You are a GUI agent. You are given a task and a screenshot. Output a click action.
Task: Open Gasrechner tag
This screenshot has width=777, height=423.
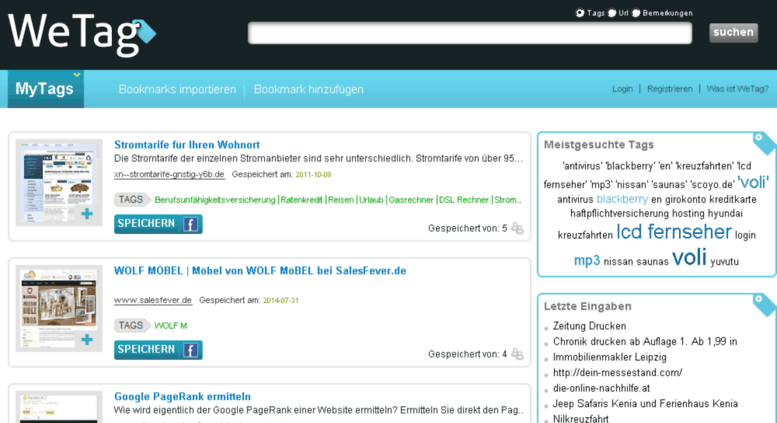(x=411, y=200)
